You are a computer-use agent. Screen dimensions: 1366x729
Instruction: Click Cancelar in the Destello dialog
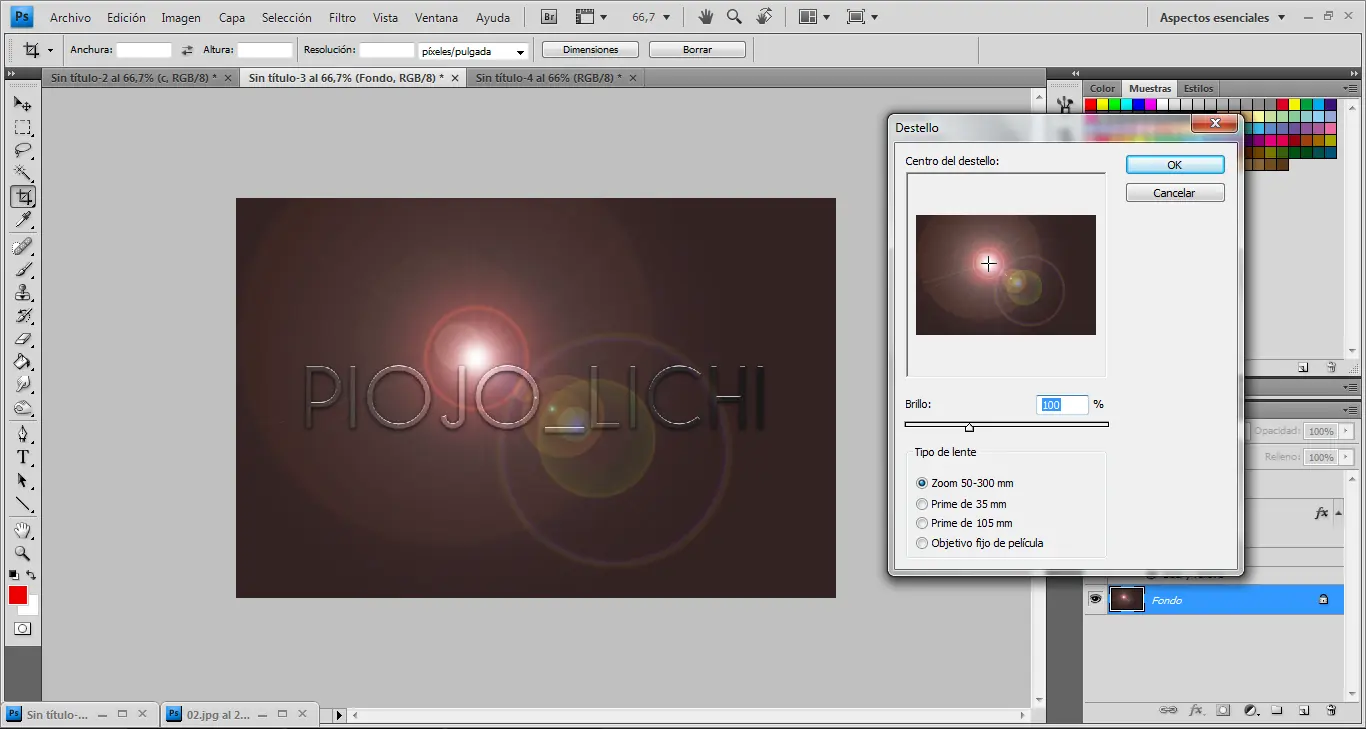click(x=1174, y=193)
